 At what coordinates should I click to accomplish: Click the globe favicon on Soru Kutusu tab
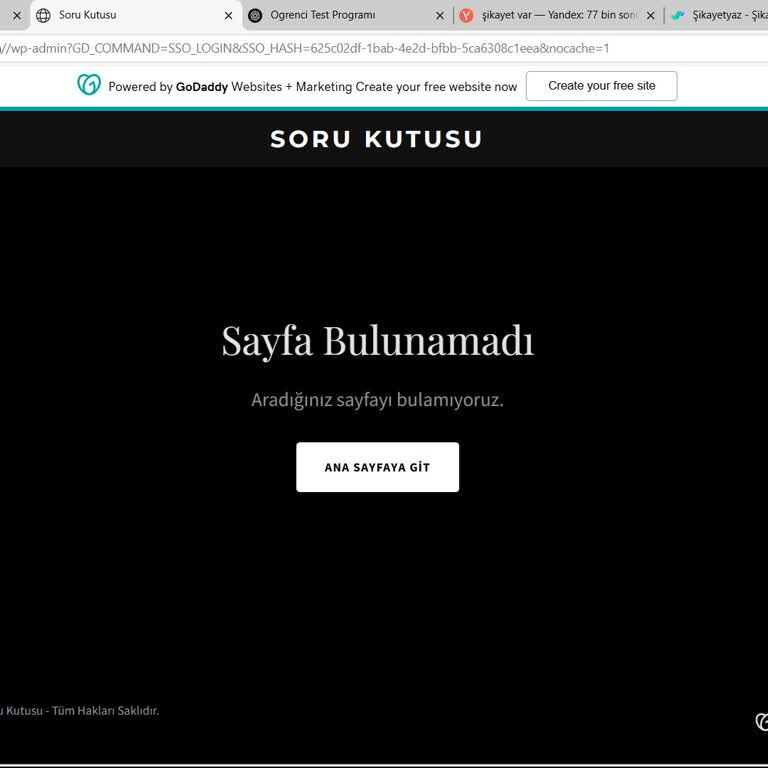[43, 16]
